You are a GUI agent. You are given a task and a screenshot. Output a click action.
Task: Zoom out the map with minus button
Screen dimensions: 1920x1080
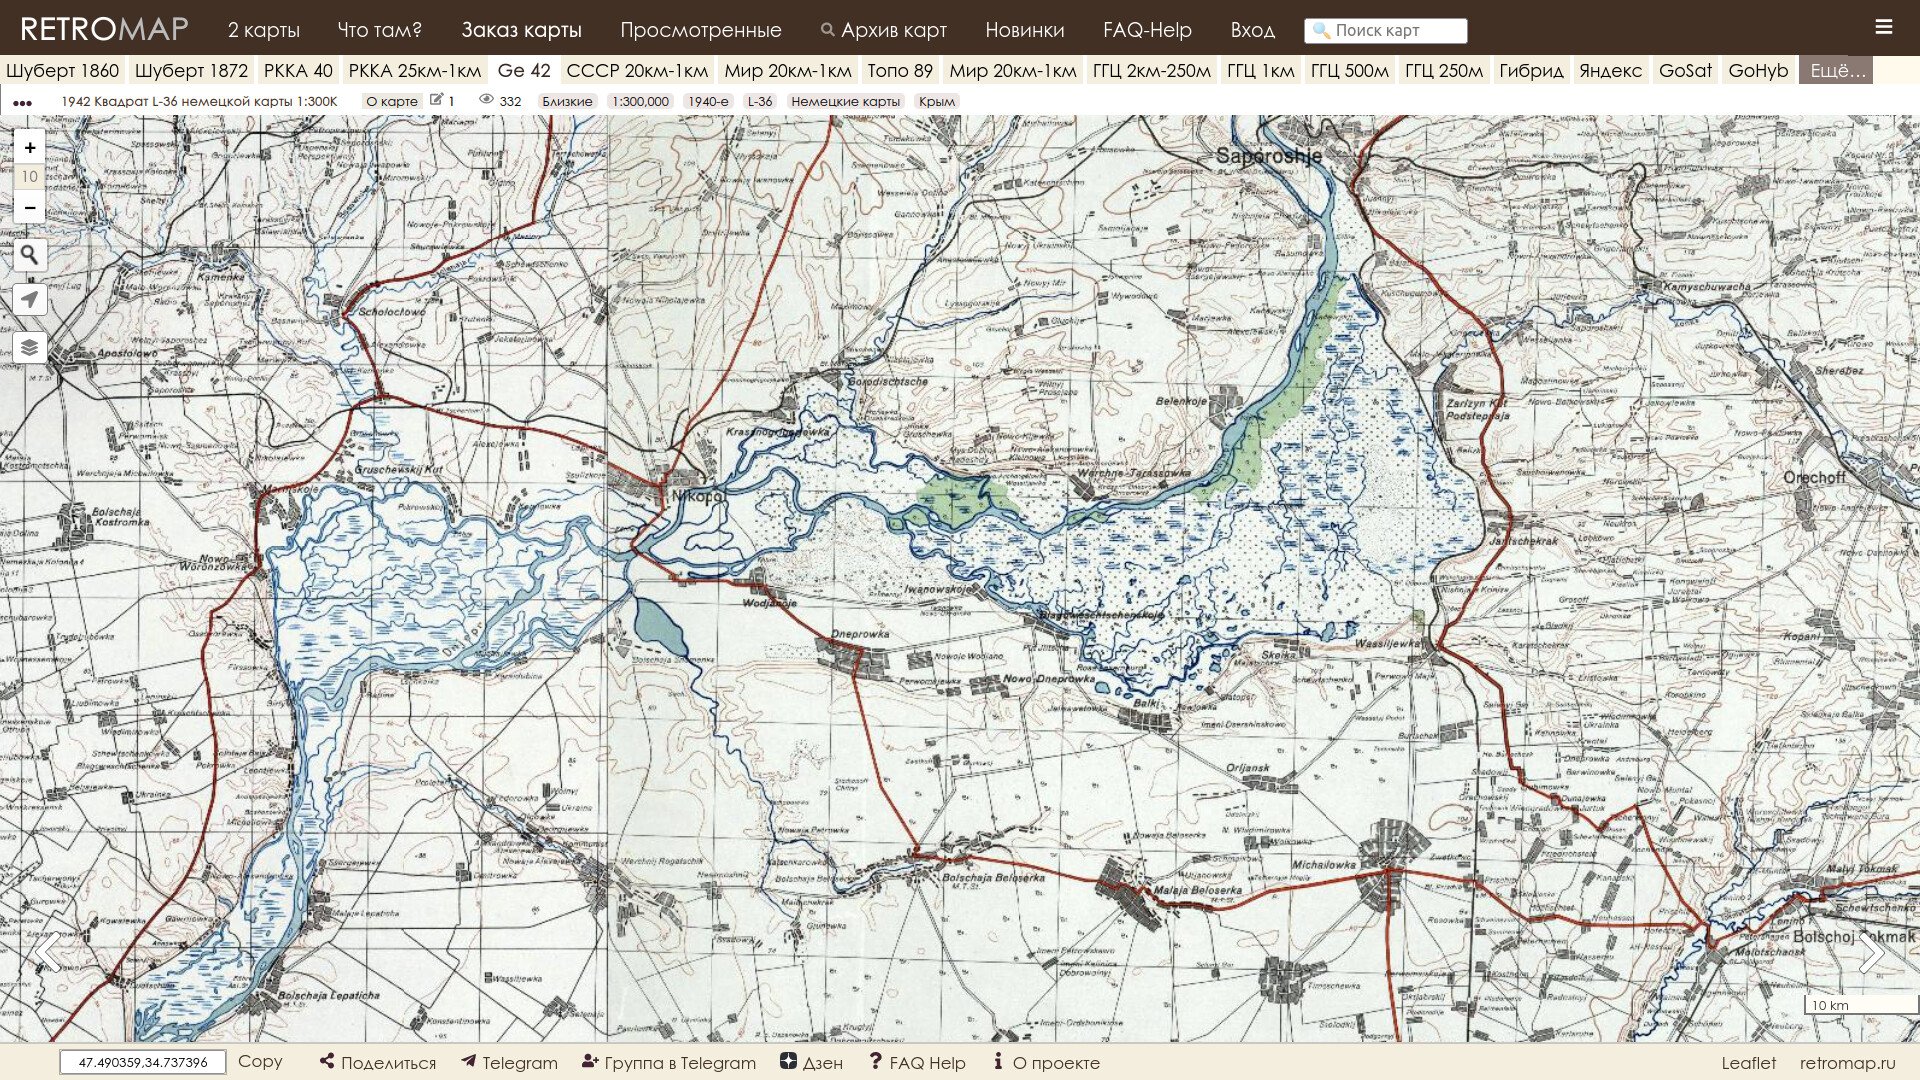pyautogui.click(x=30, y=207)
